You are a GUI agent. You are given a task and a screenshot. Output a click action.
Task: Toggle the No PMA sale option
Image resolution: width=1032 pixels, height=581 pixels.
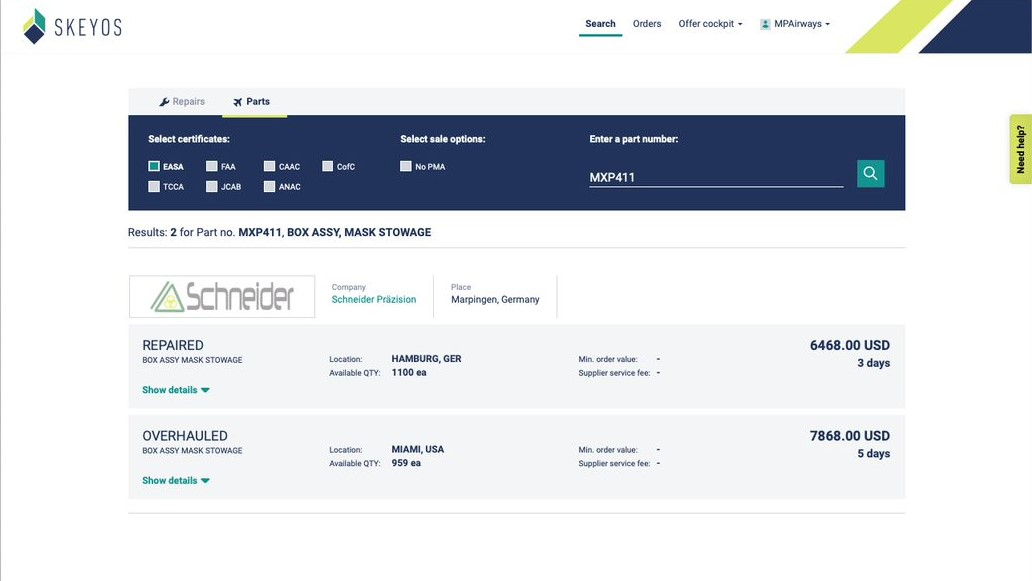pos(405,166)
